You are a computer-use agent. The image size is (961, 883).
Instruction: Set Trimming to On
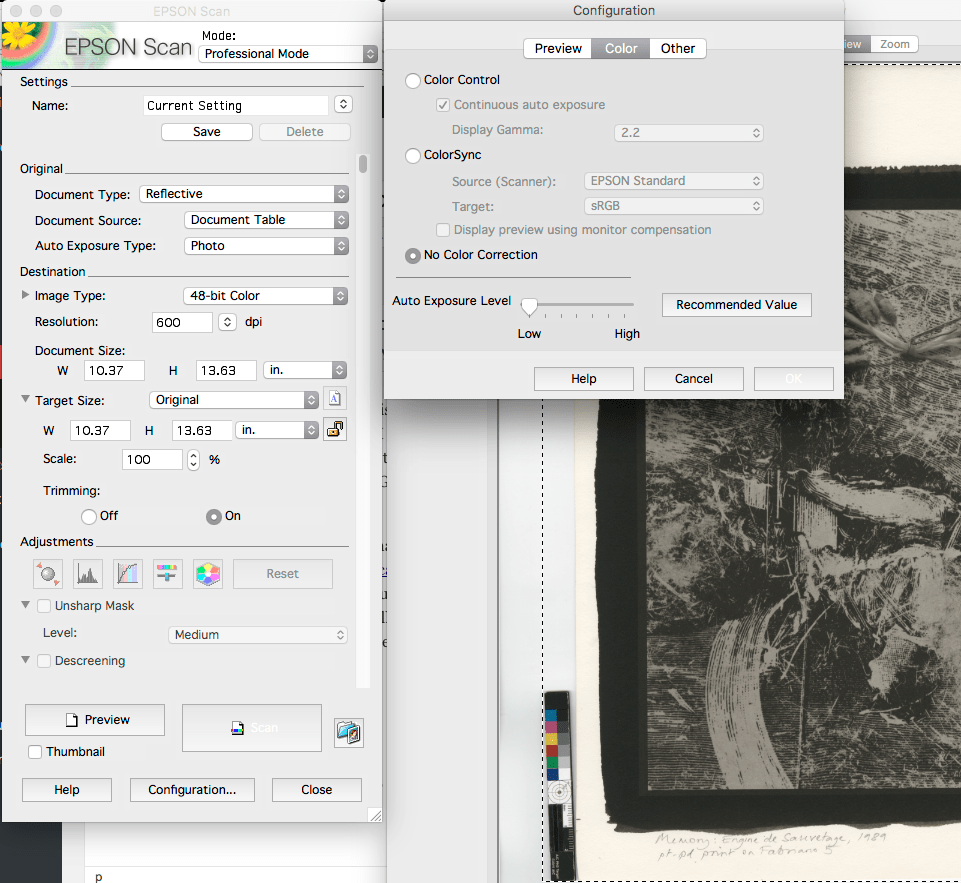(213, 517)
